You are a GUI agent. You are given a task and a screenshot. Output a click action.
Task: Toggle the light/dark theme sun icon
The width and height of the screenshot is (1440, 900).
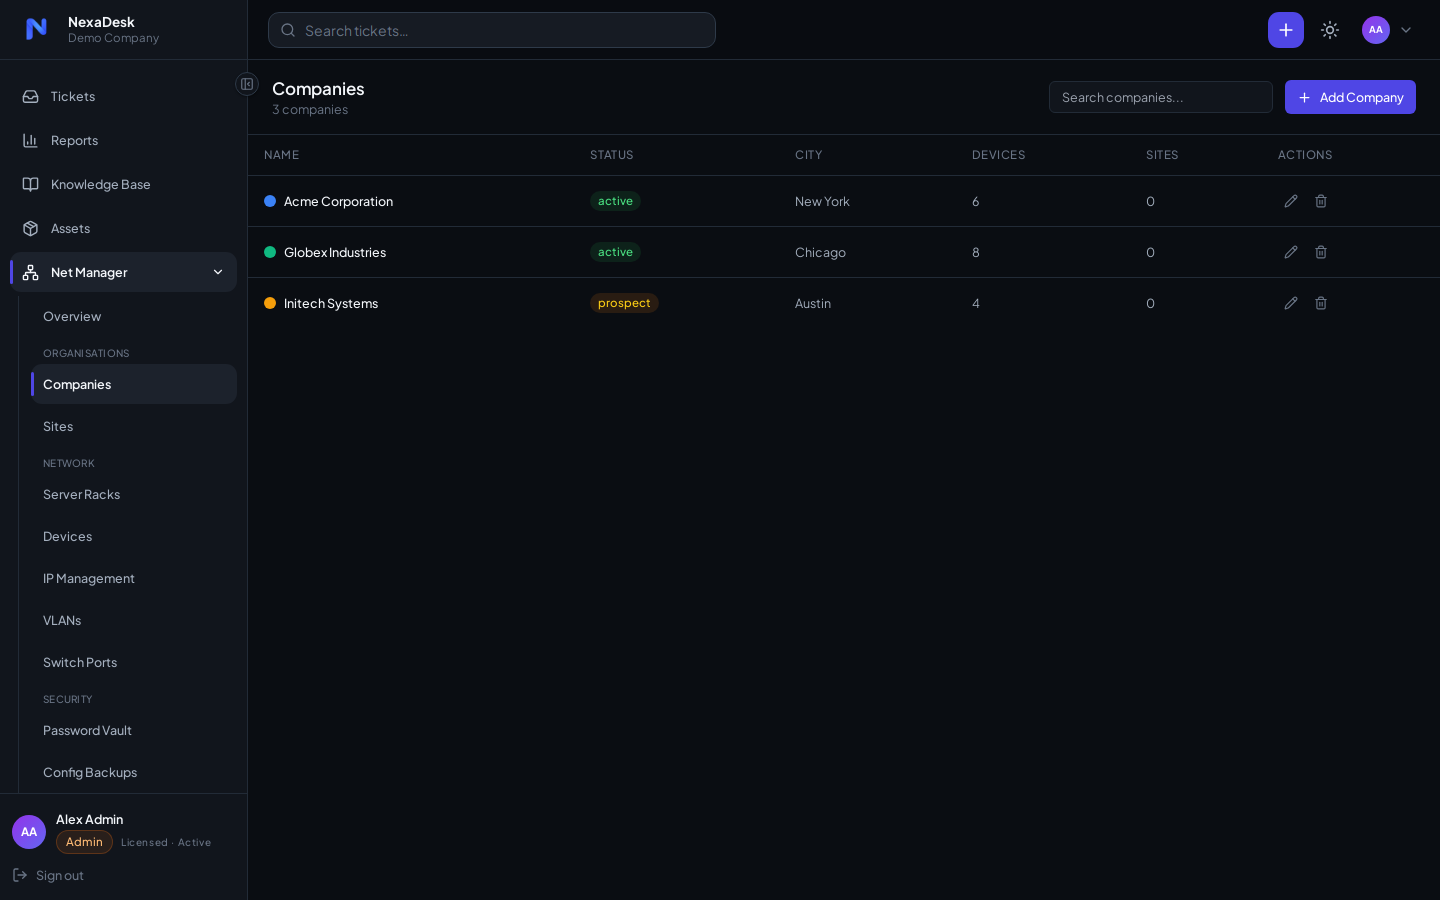(1330, 30)
